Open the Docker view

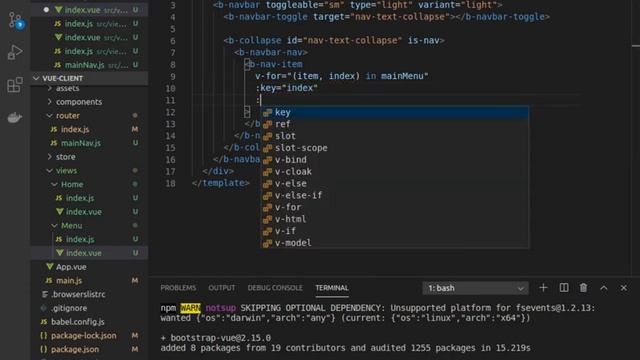click(15, 118)
